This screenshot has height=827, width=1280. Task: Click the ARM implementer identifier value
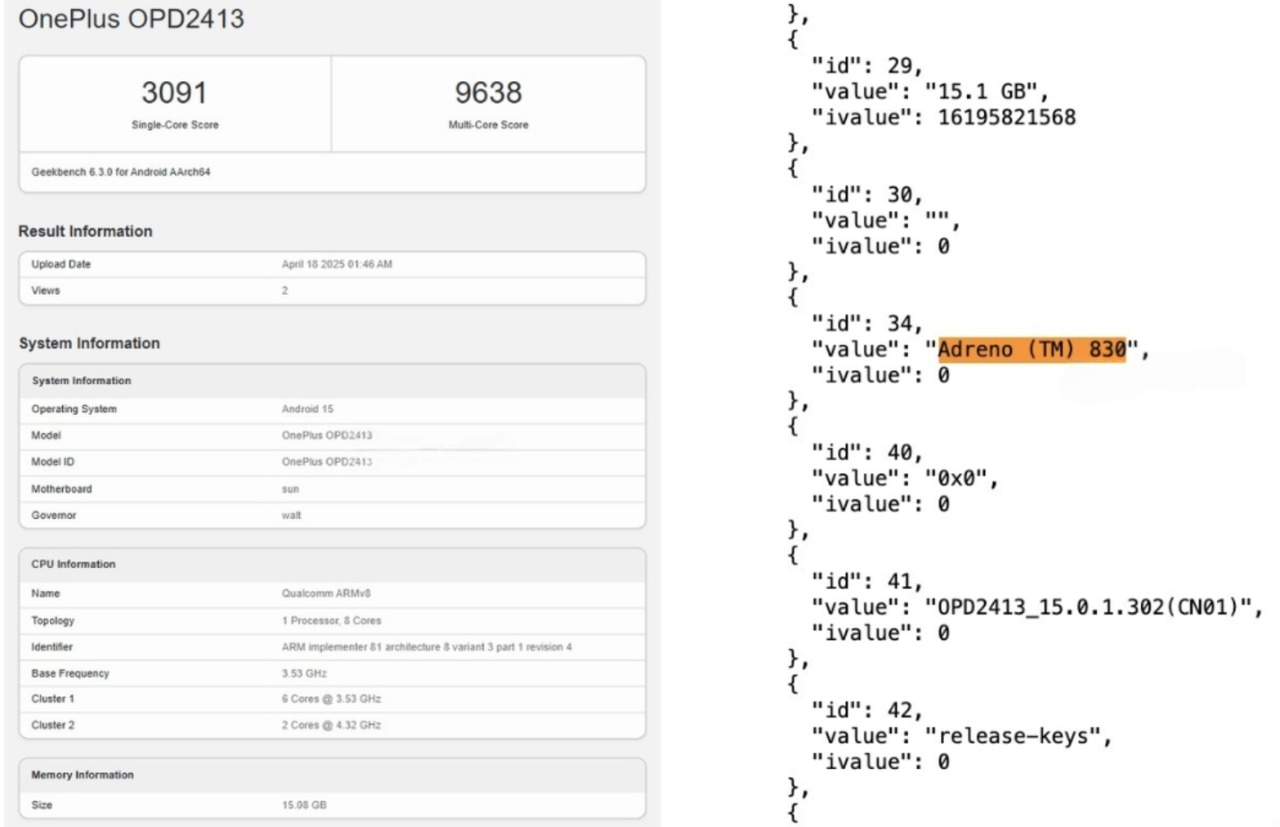[x=427, y=647]
